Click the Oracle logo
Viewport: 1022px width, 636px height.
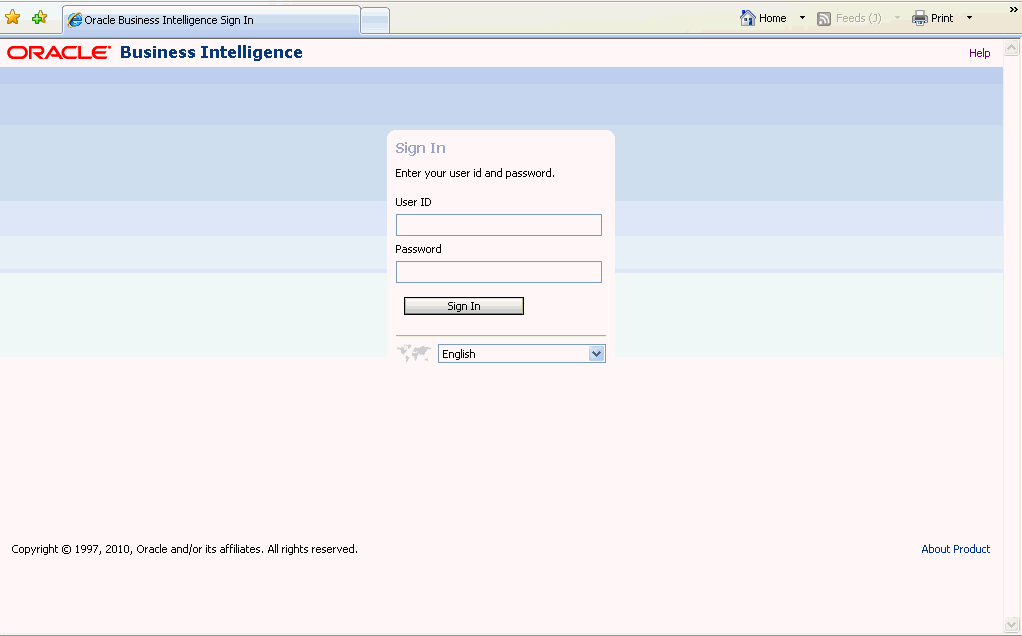[x=59, y=52]
